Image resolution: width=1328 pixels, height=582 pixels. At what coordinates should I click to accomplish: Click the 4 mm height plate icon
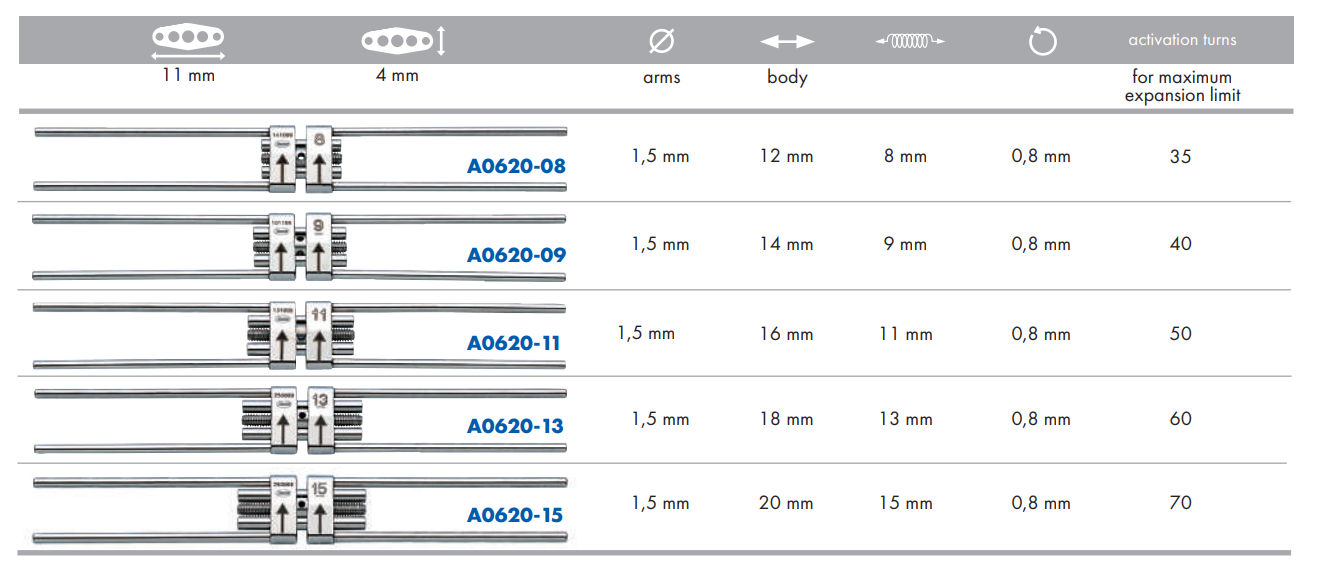tap(403, 41)
